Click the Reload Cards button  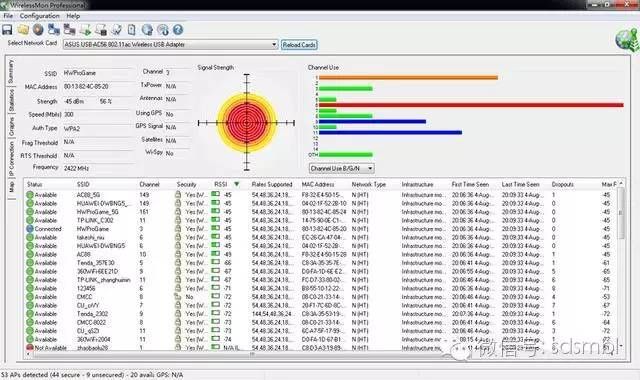coord(299,45)
